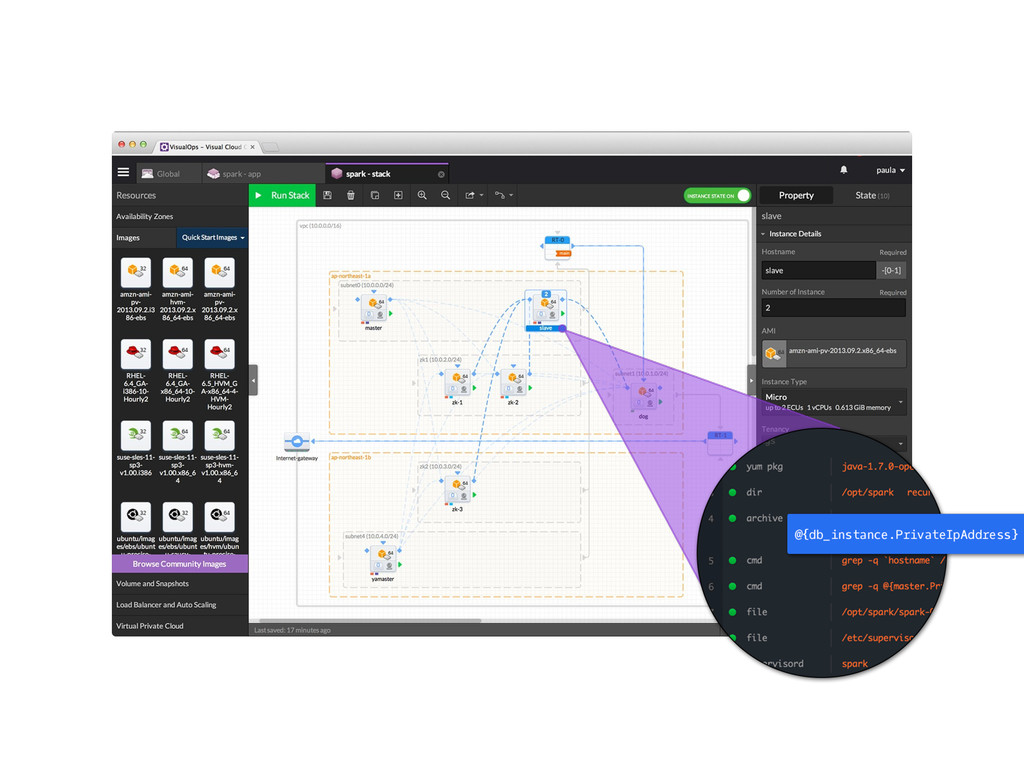The height and width of the screenshot is (768, 1024).
Task: Select the first ubuntu 32-bit image
Action: point(136,527)
